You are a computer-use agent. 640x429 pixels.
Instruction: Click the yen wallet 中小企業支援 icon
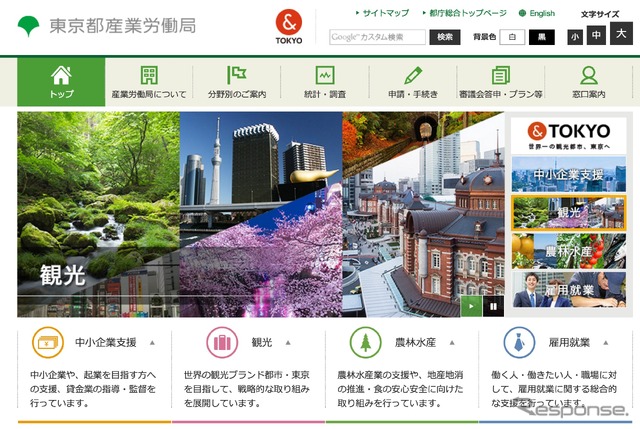tap(48, 342)
